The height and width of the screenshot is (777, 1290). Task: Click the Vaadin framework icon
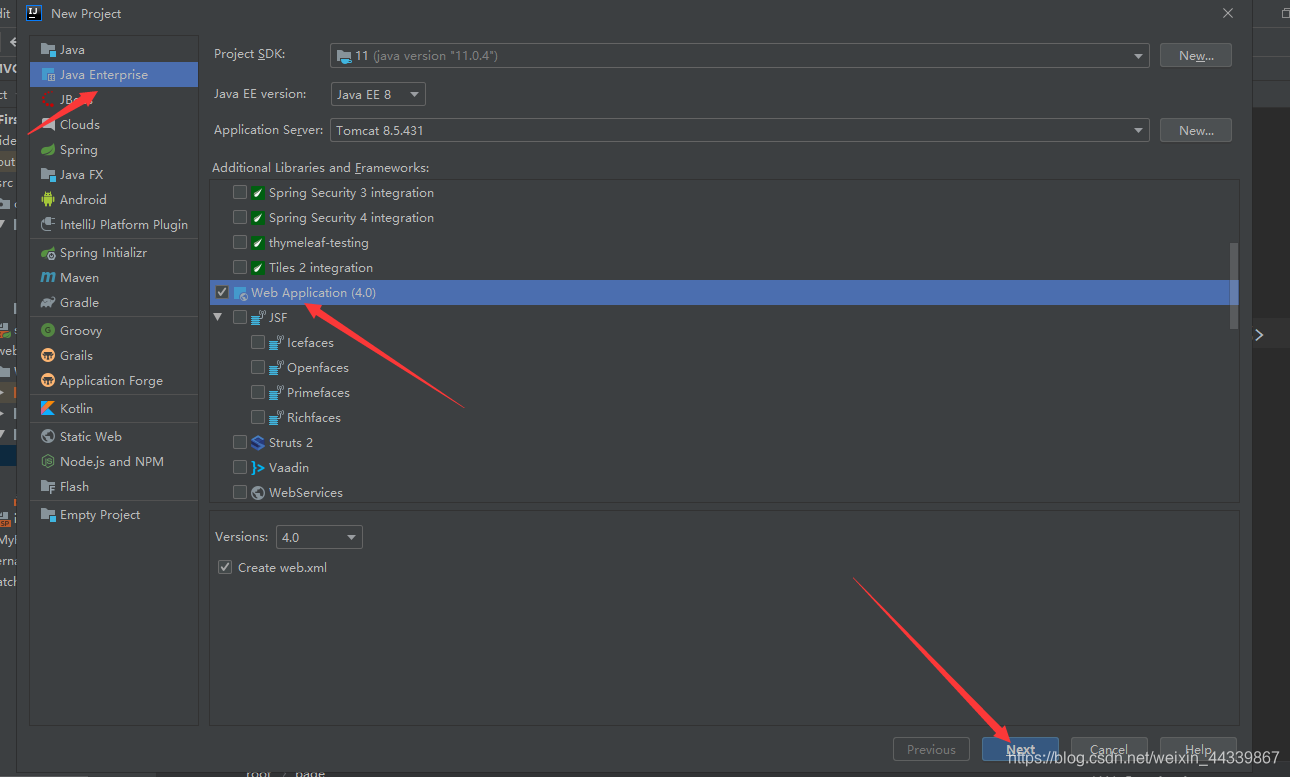click(x=258, y=468)
